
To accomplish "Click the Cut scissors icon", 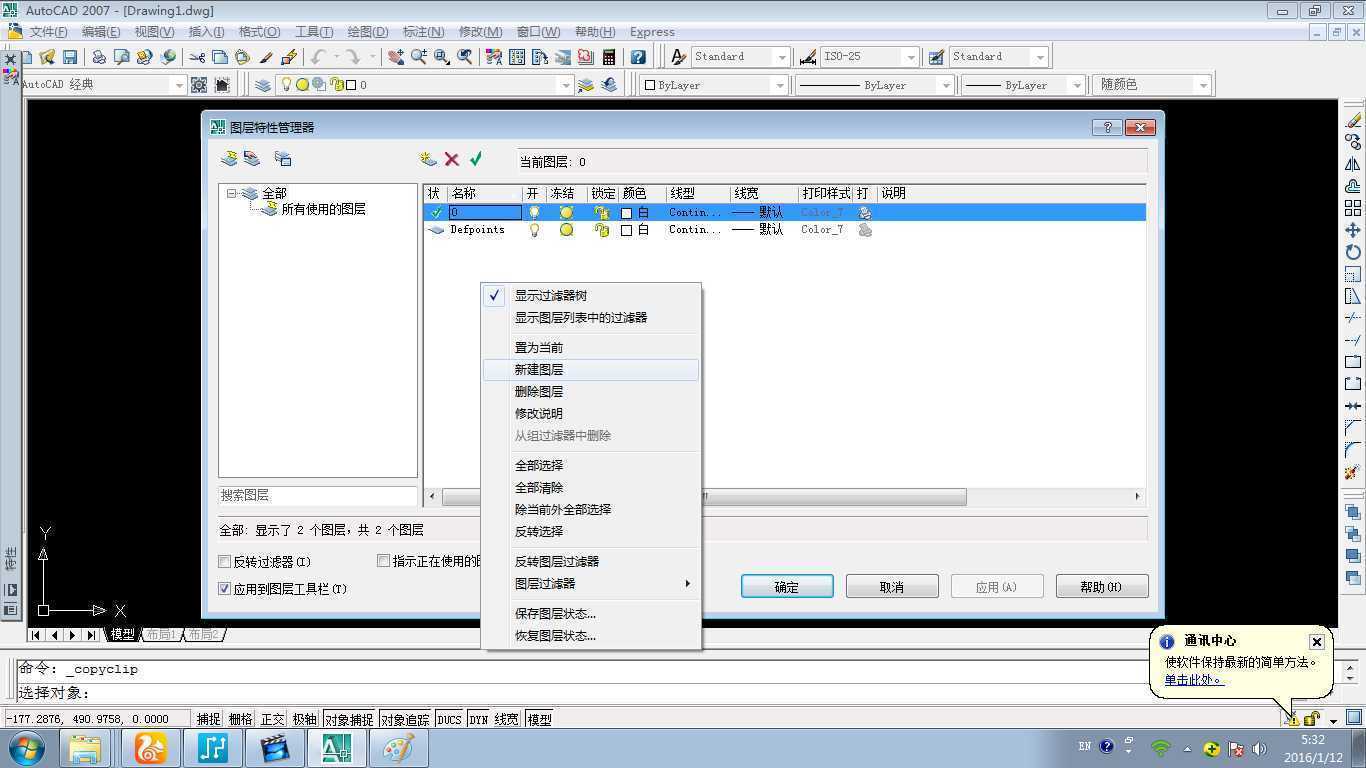I will click(x=197, y=57).
